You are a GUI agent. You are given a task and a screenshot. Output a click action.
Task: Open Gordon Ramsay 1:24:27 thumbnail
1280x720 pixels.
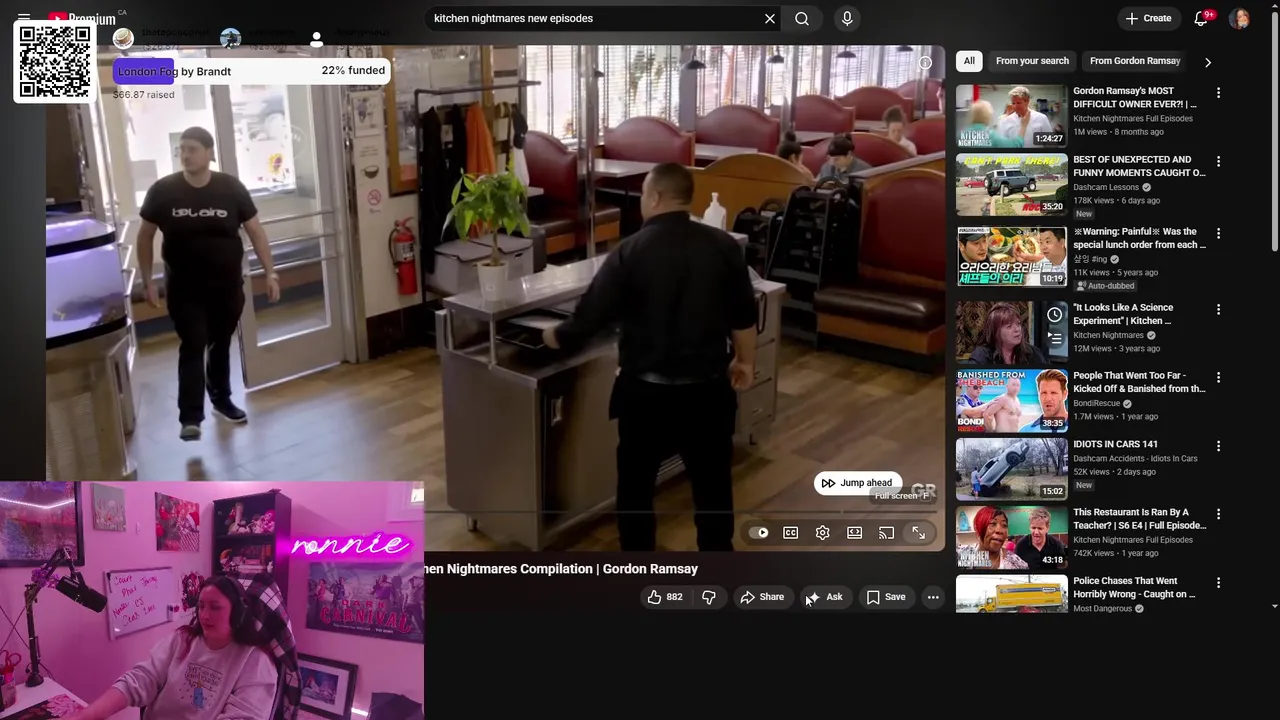point(1011,116)
